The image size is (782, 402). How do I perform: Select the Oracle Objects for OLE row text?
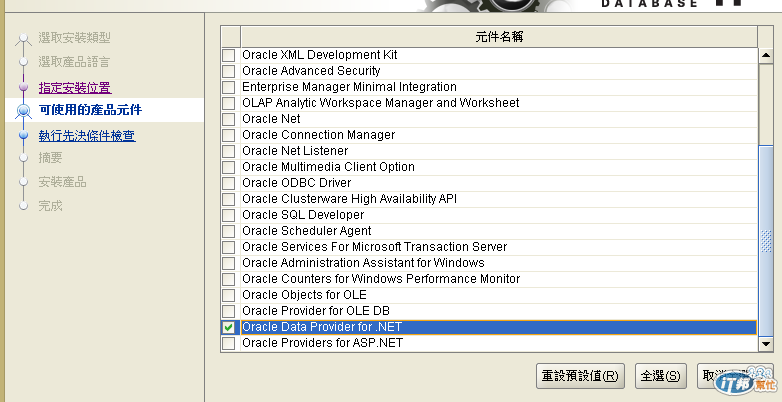[x=304, y=294]
